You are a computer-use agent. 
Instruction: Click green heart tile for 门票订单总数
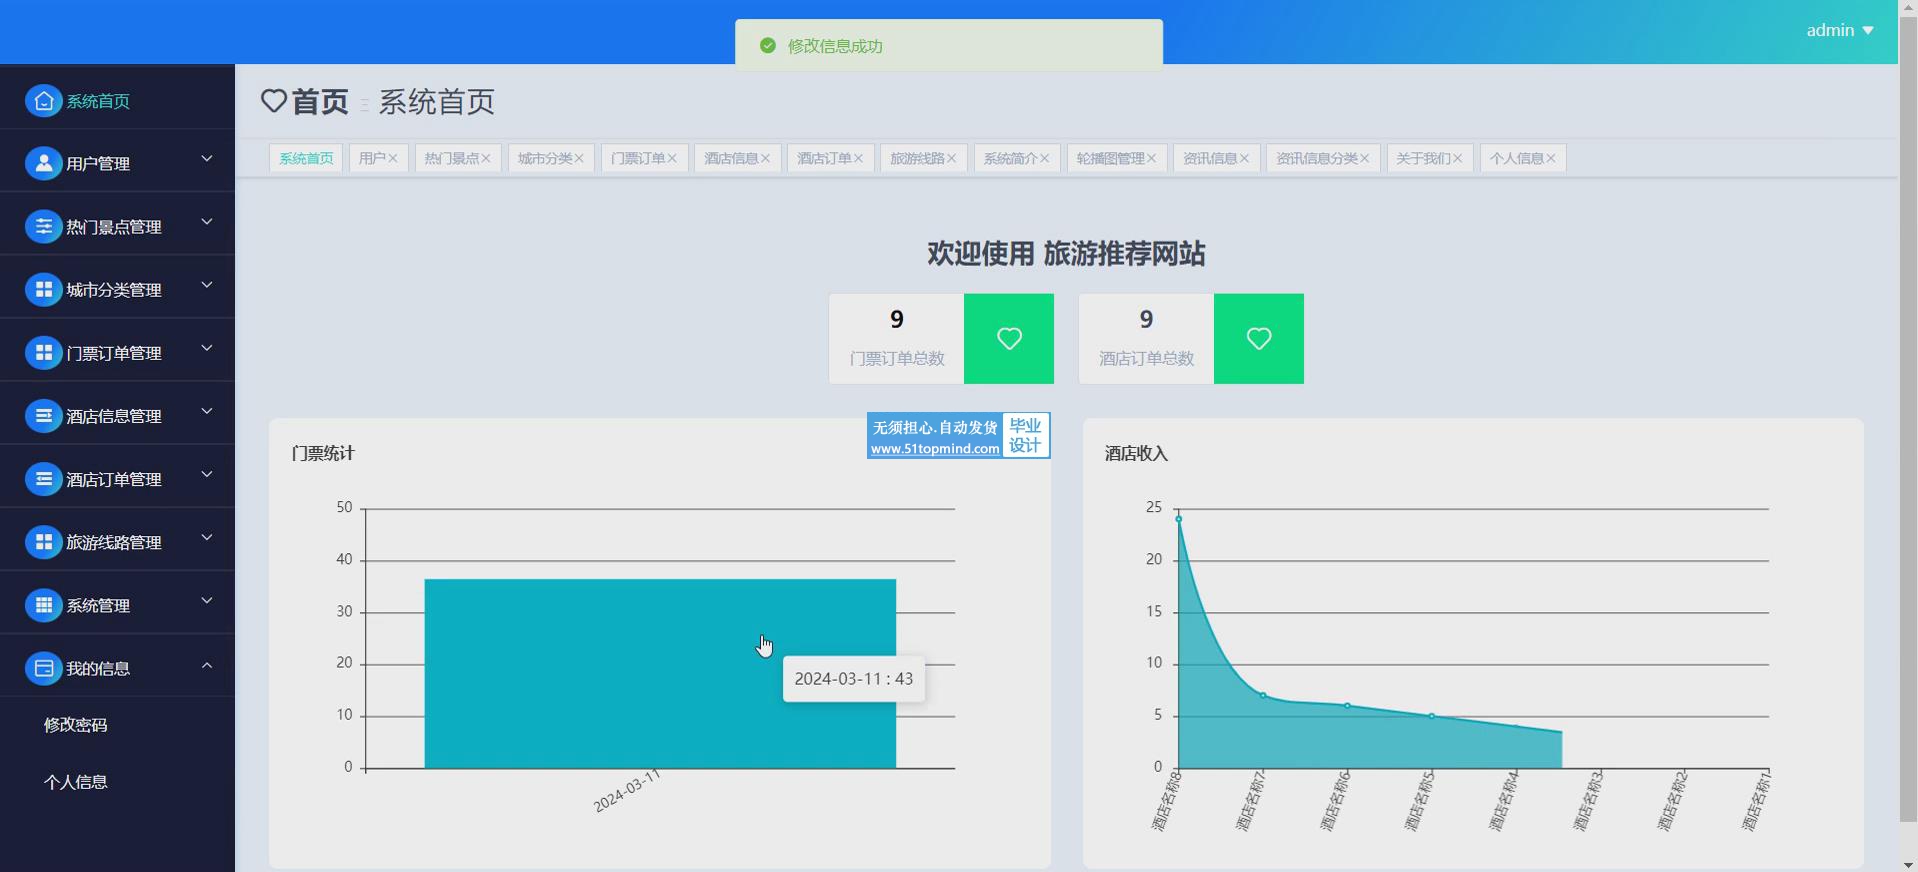(1008, 339)
